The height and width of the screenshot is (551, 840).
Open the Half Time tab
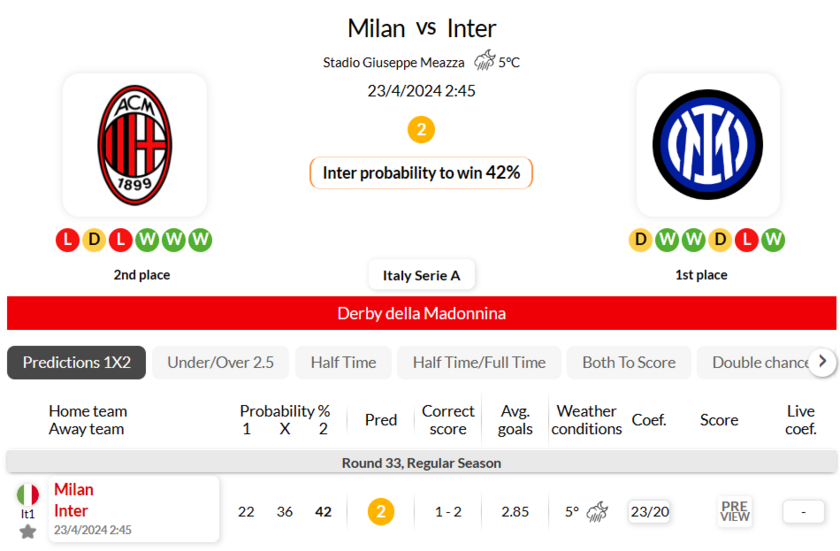(343, 363)
